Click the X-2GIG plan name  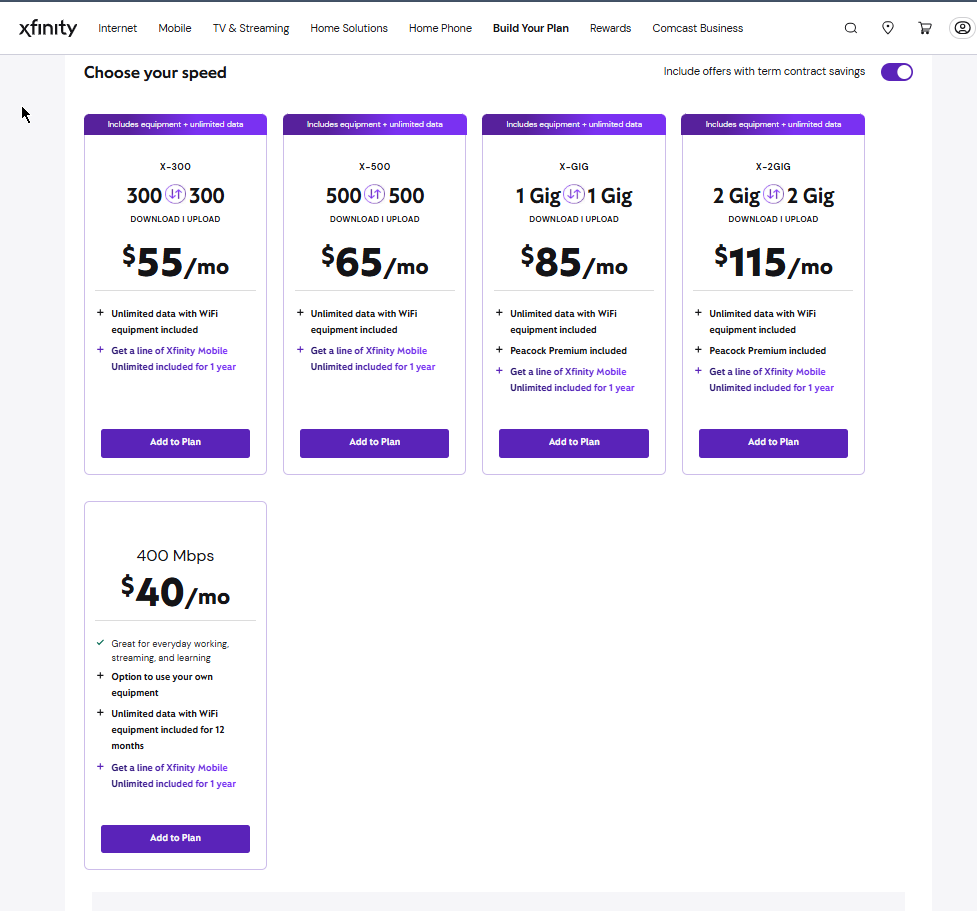(x=773, y=167)
